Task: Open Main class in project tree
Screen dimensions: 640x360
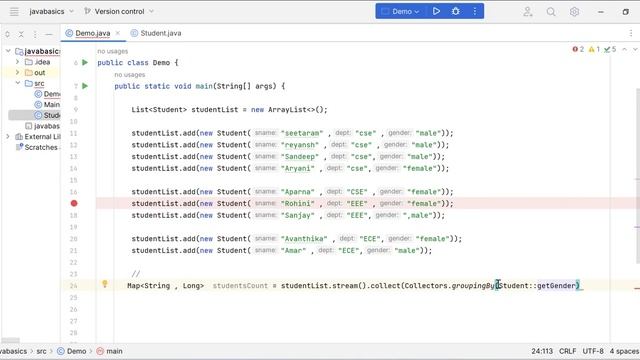Action: 47,104
